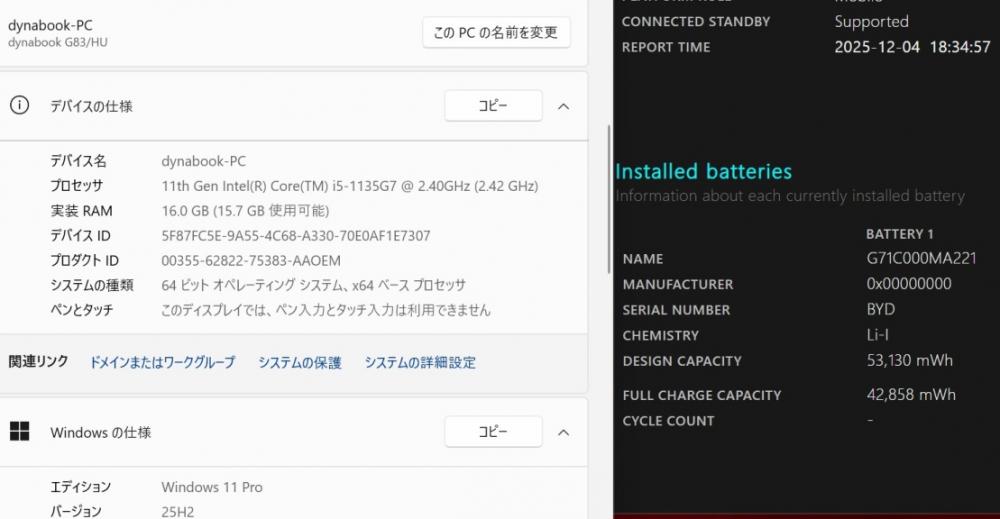Screen dimensions: 1000x519
Task: Click the BATTERY 1 column header
Action: pyautogui.click(x=899, y=234)
